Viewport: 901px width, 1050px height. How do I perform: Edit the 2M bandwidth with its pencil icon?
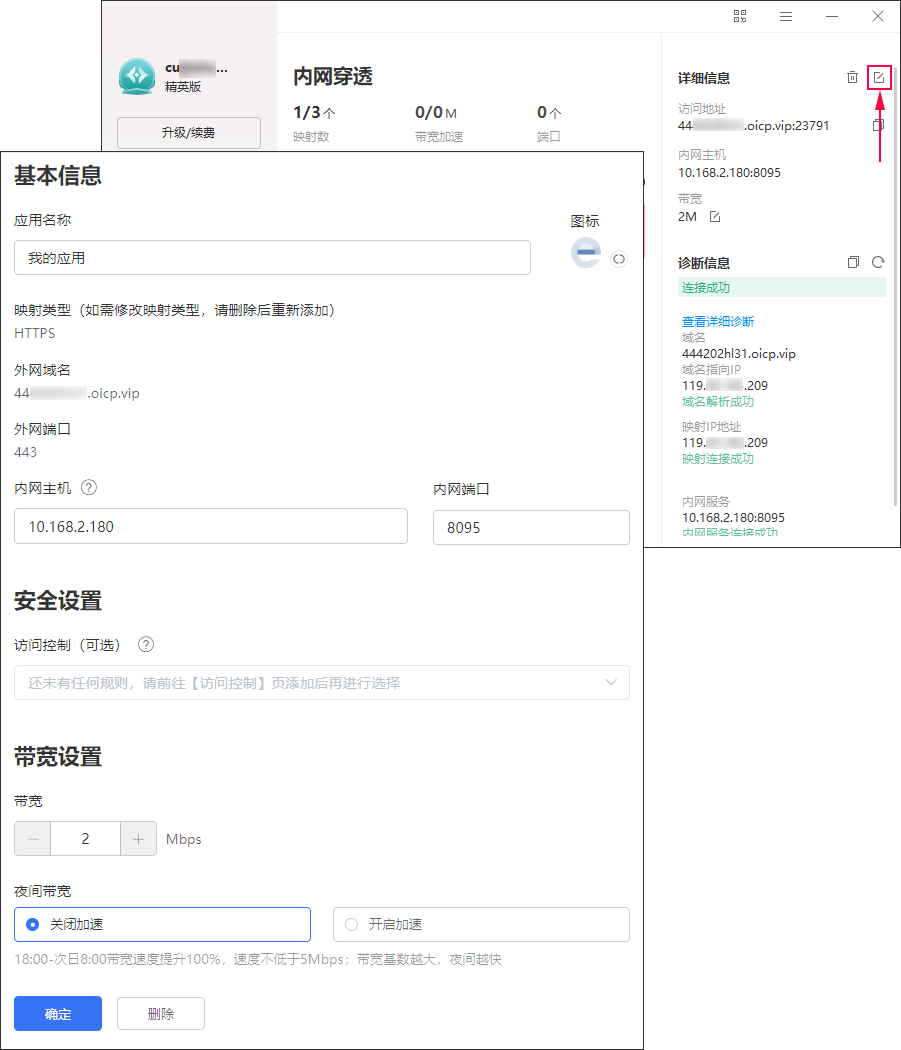tap(716, 216)
